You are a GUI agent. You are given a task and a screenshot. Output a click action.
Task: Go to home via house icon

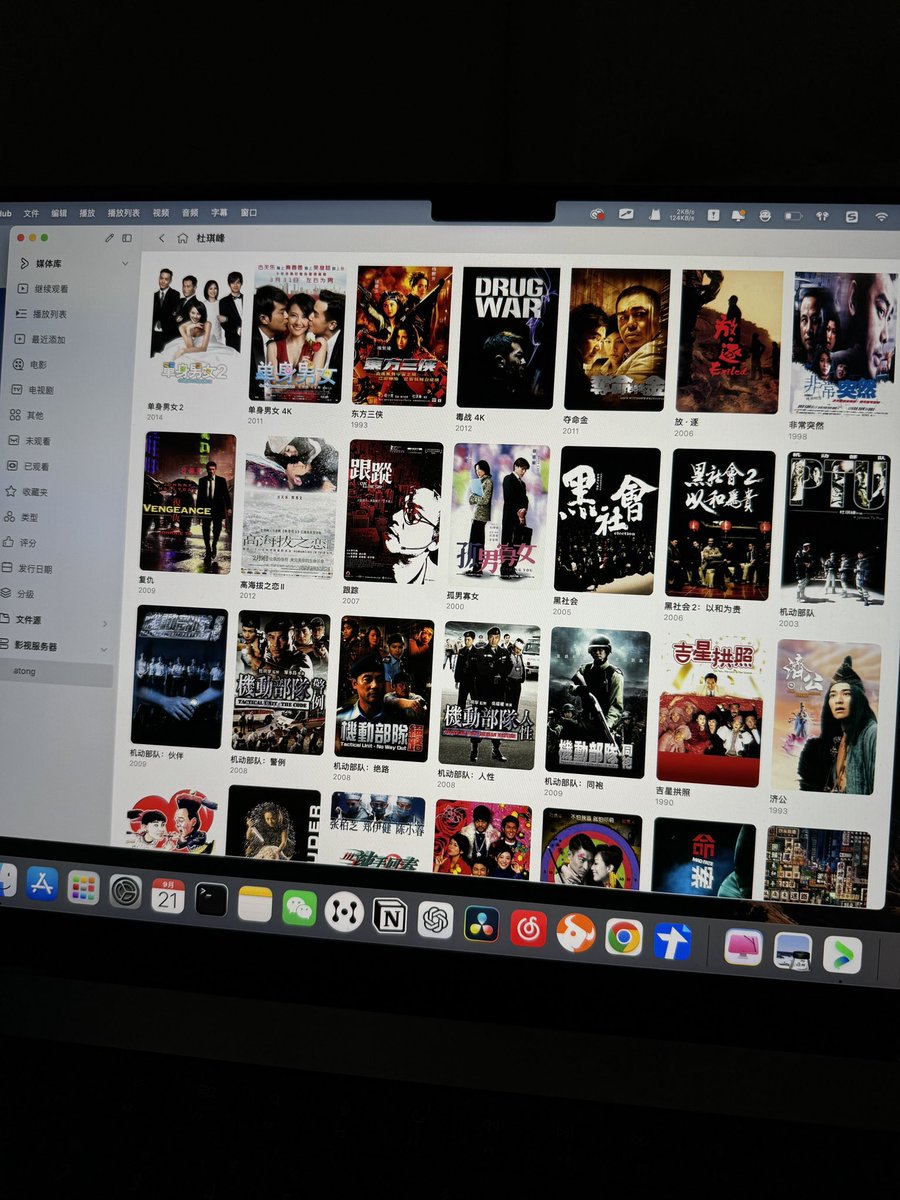(182, 238)
